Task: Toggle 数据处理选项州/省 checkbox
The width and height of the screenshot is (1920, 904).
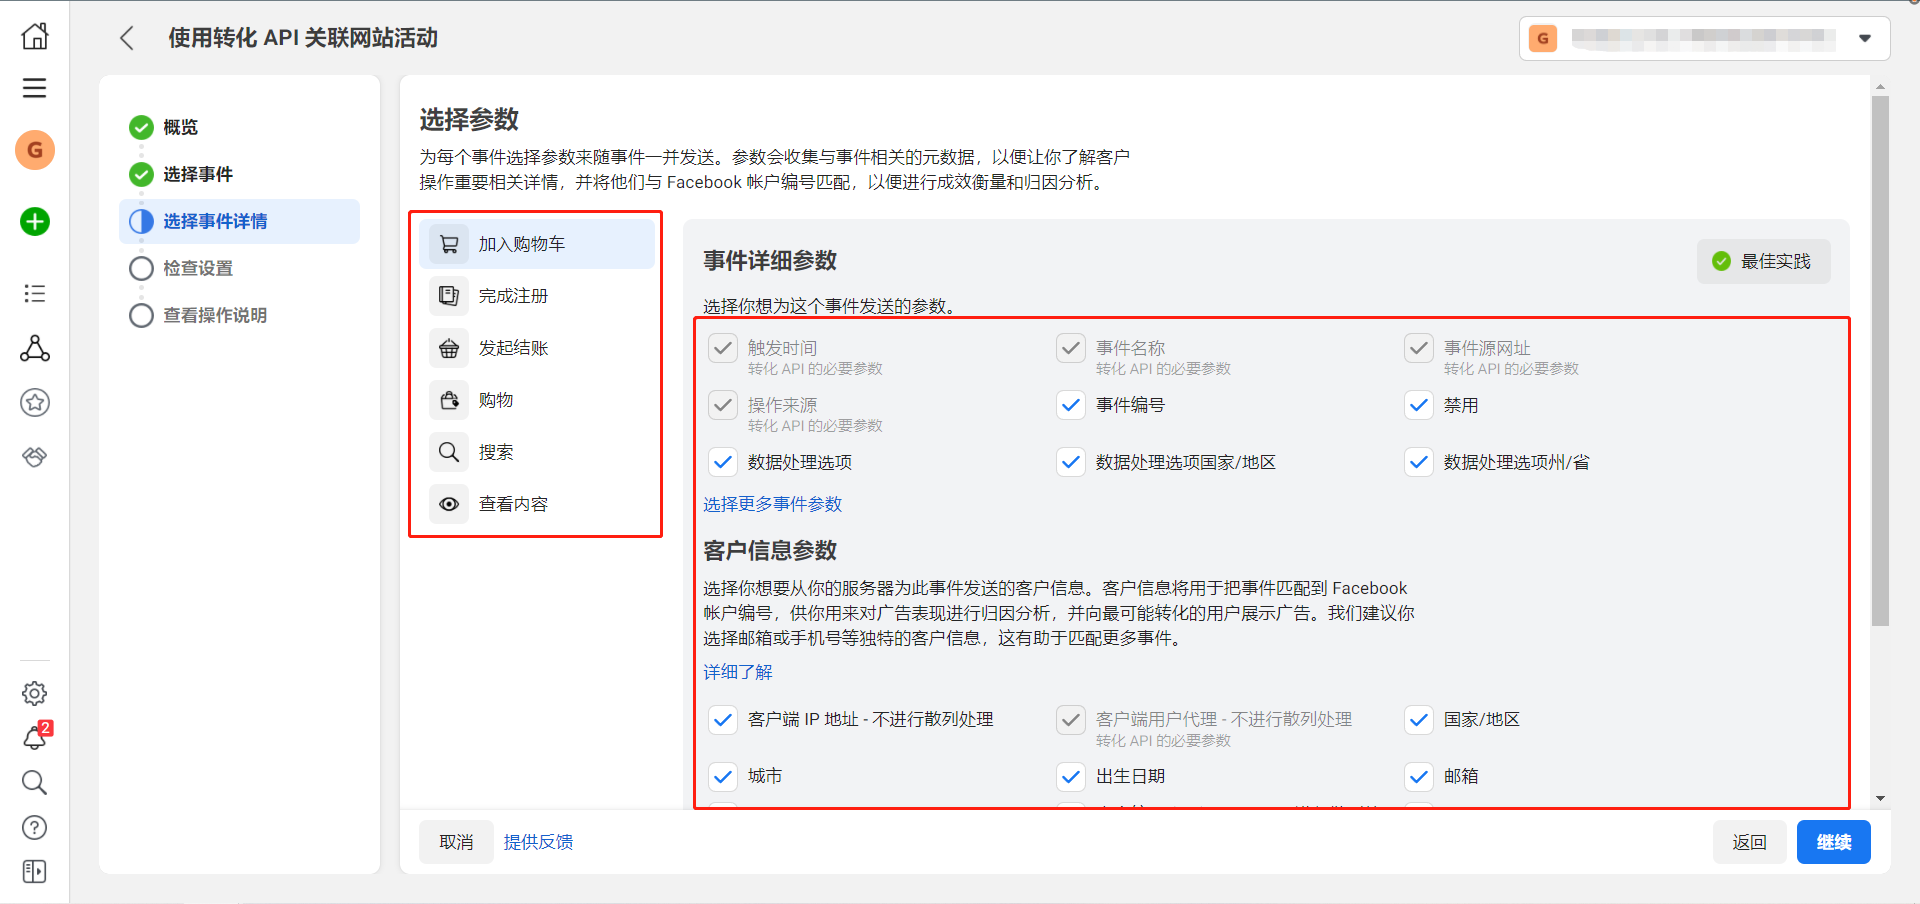Action: coord(1419,462)
